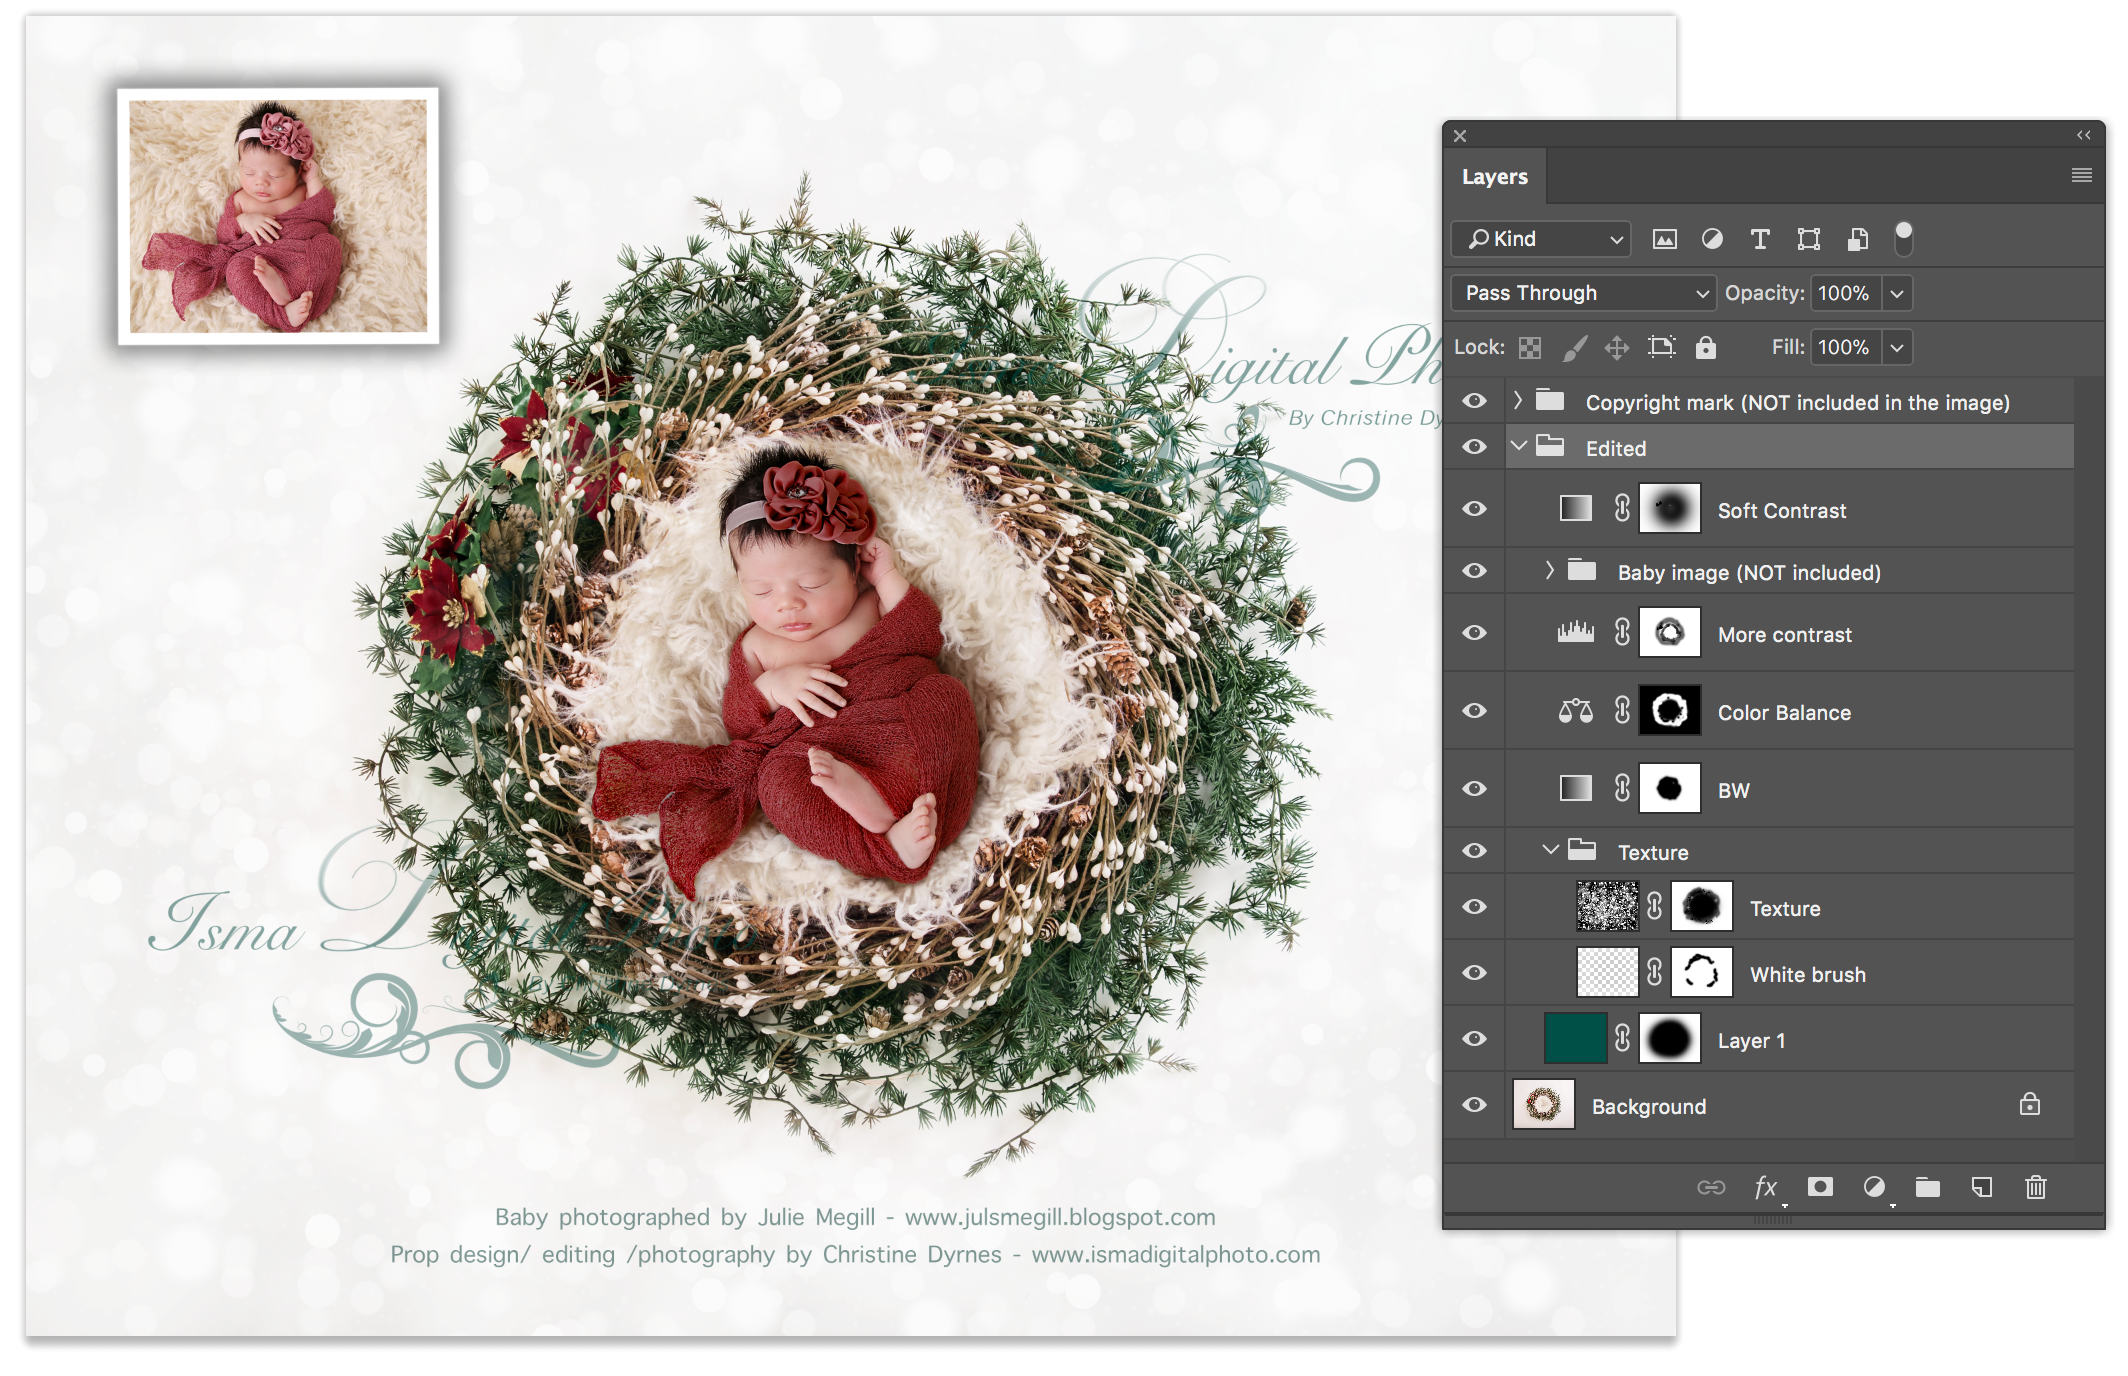Toggle More contrast layer visibility

coord(1474,633)
